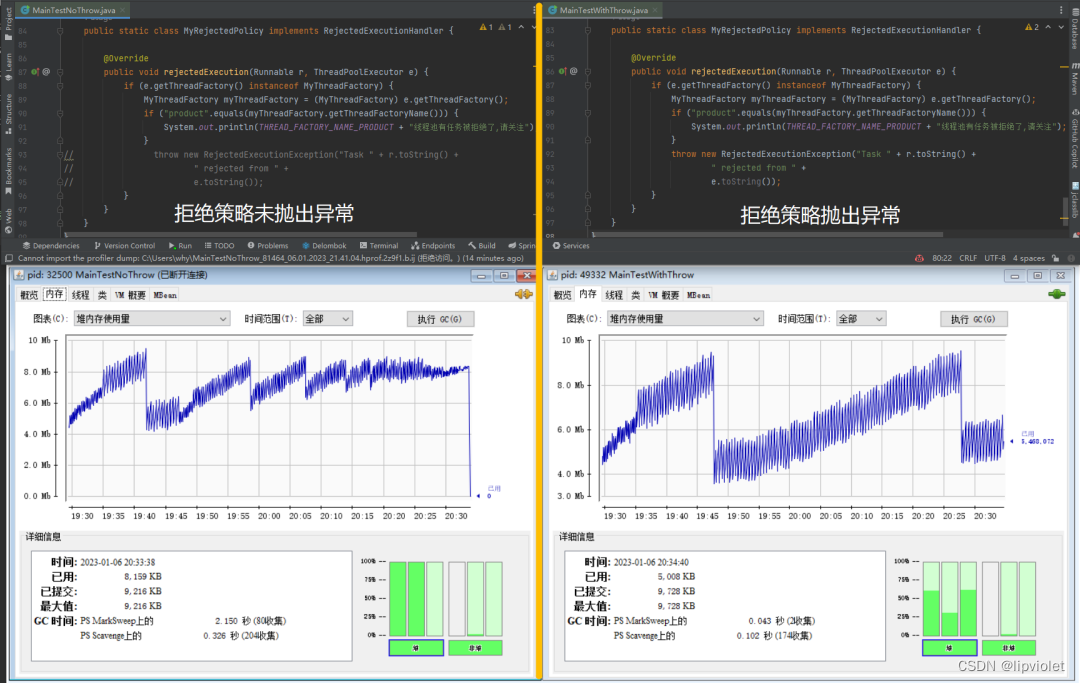Click the warning indicator in MainTestWithThrow editor
1080x683 pixels.
pyautogui.click(x=1032, y=27)
